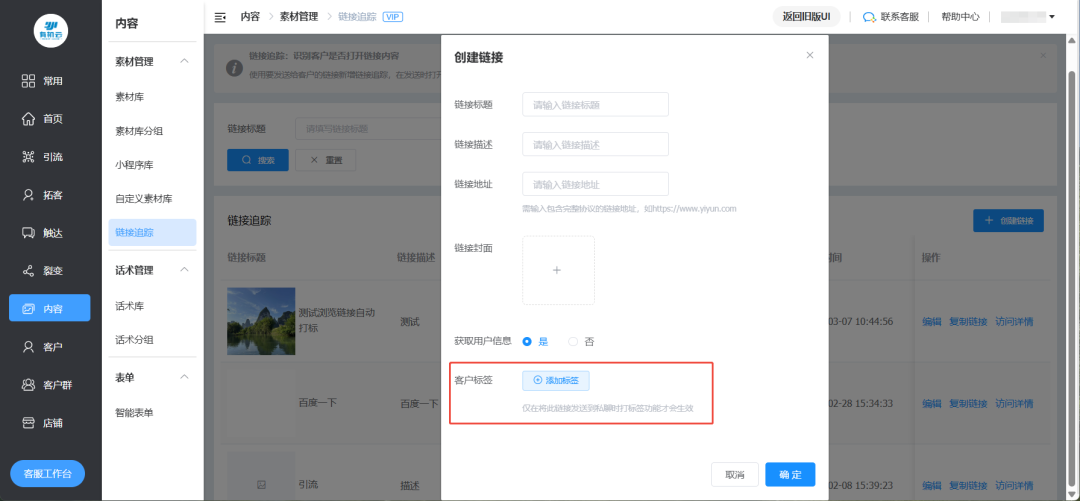This screenshot has height=501, width=1080.
Task: Open the 店铺 store icon
Action: point(28,422)
